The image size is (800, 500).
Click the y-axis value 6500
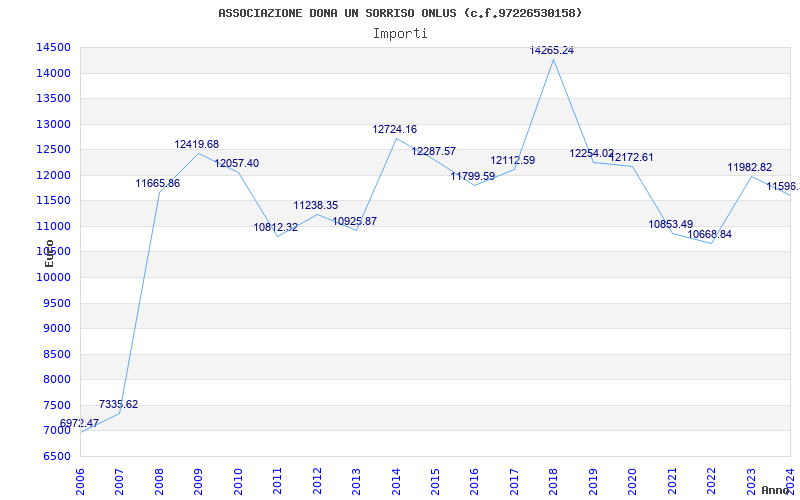coord(56,457)
